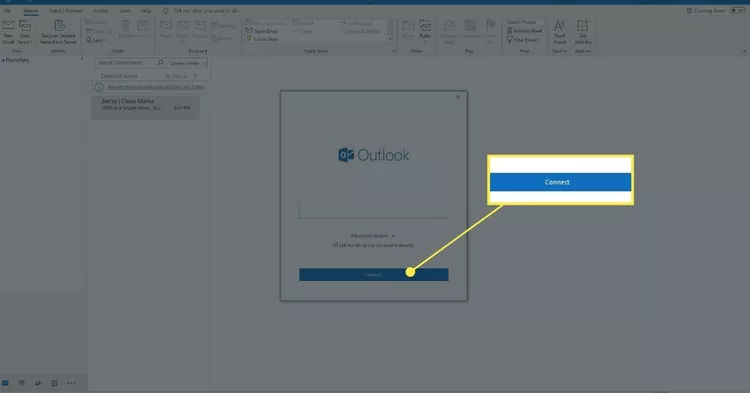
Task: Open the File tab
Action: click(x=7, y=11)
